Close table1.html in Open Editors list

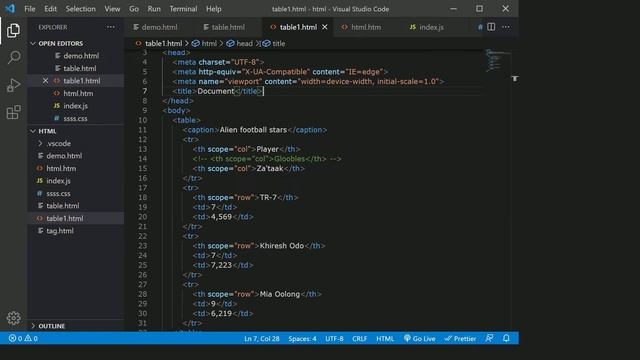(45, 81)
